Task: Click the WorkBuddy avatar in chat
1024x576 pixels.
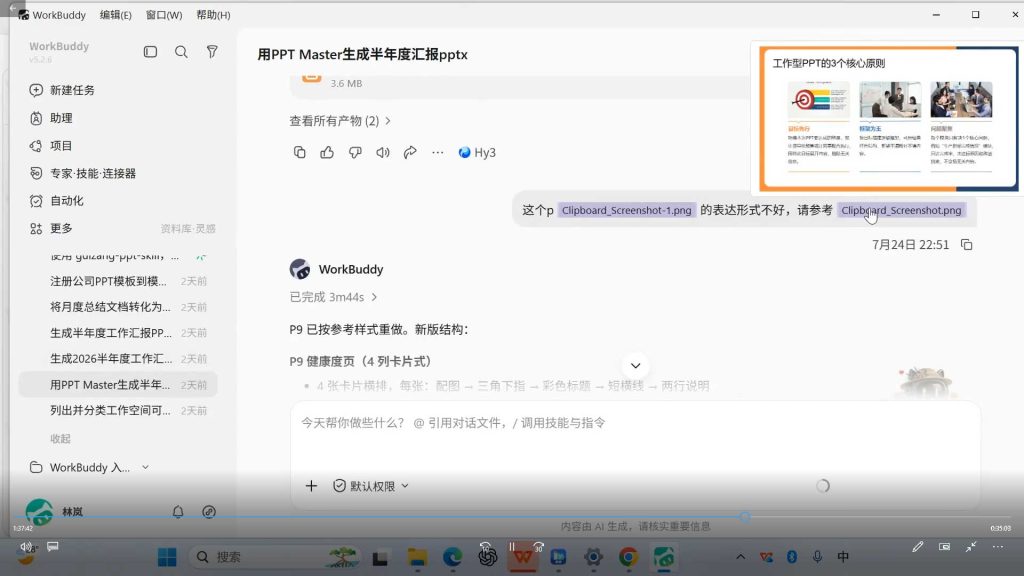Action: point(300,269)
